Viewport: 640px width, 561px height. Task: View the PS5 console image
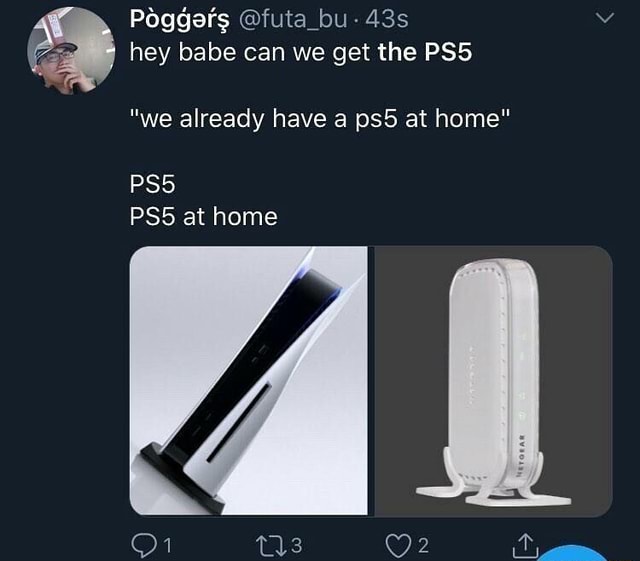click(249, 381)
